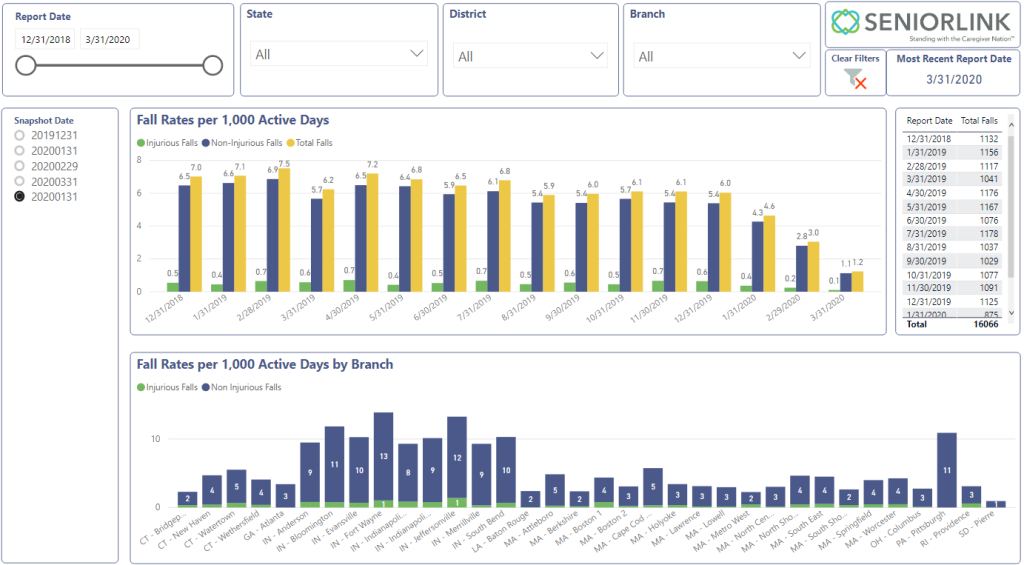Click the end date field 3/31/2020
Screen dimensions: 1024x565
point(108,39)
